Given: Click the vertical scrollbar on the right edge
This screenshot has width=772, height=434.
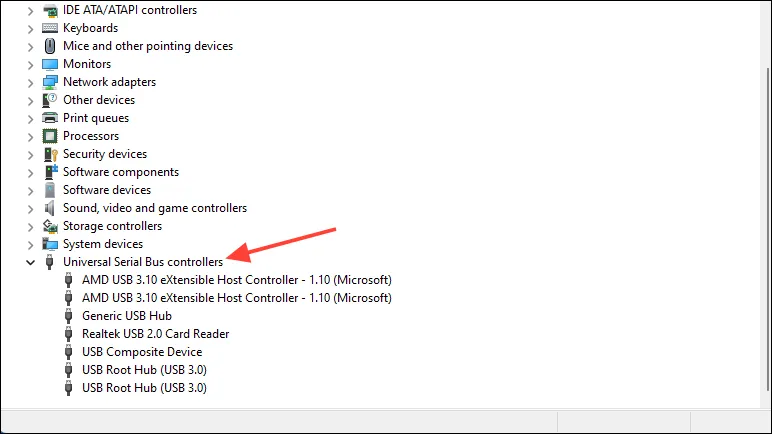Looking at the screenshot, I should click(x=768, y=229).
